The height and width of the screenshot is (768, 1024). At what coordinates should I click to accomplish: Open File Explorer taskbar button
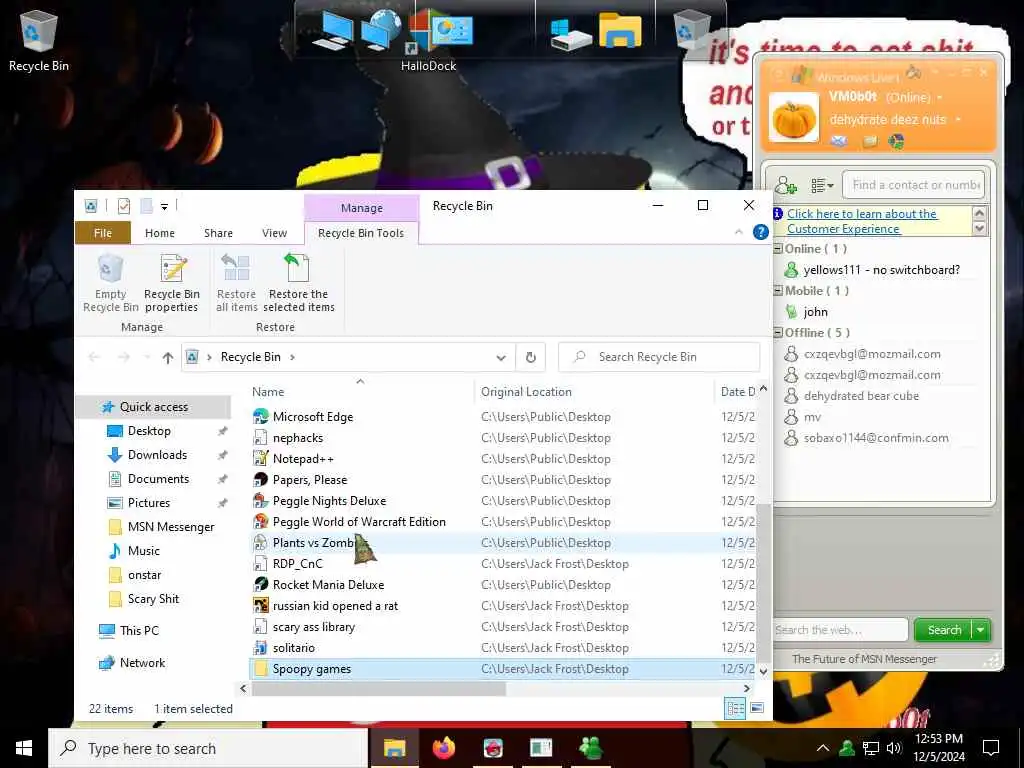394,748
